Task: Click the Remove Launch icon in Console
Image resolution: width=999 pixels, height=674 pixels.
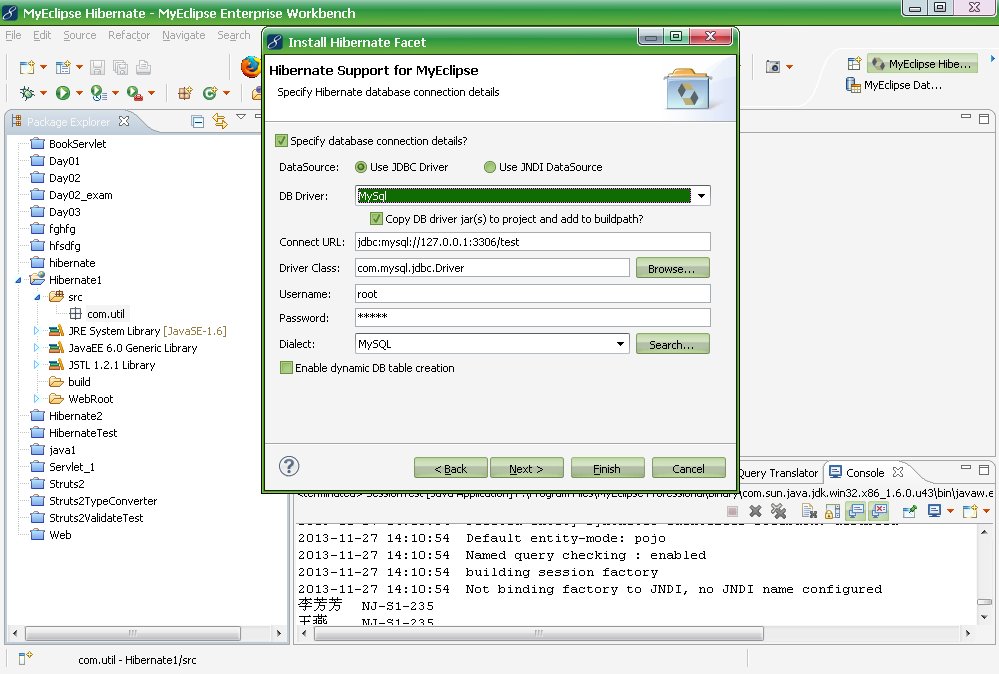Action: point(756,511)
